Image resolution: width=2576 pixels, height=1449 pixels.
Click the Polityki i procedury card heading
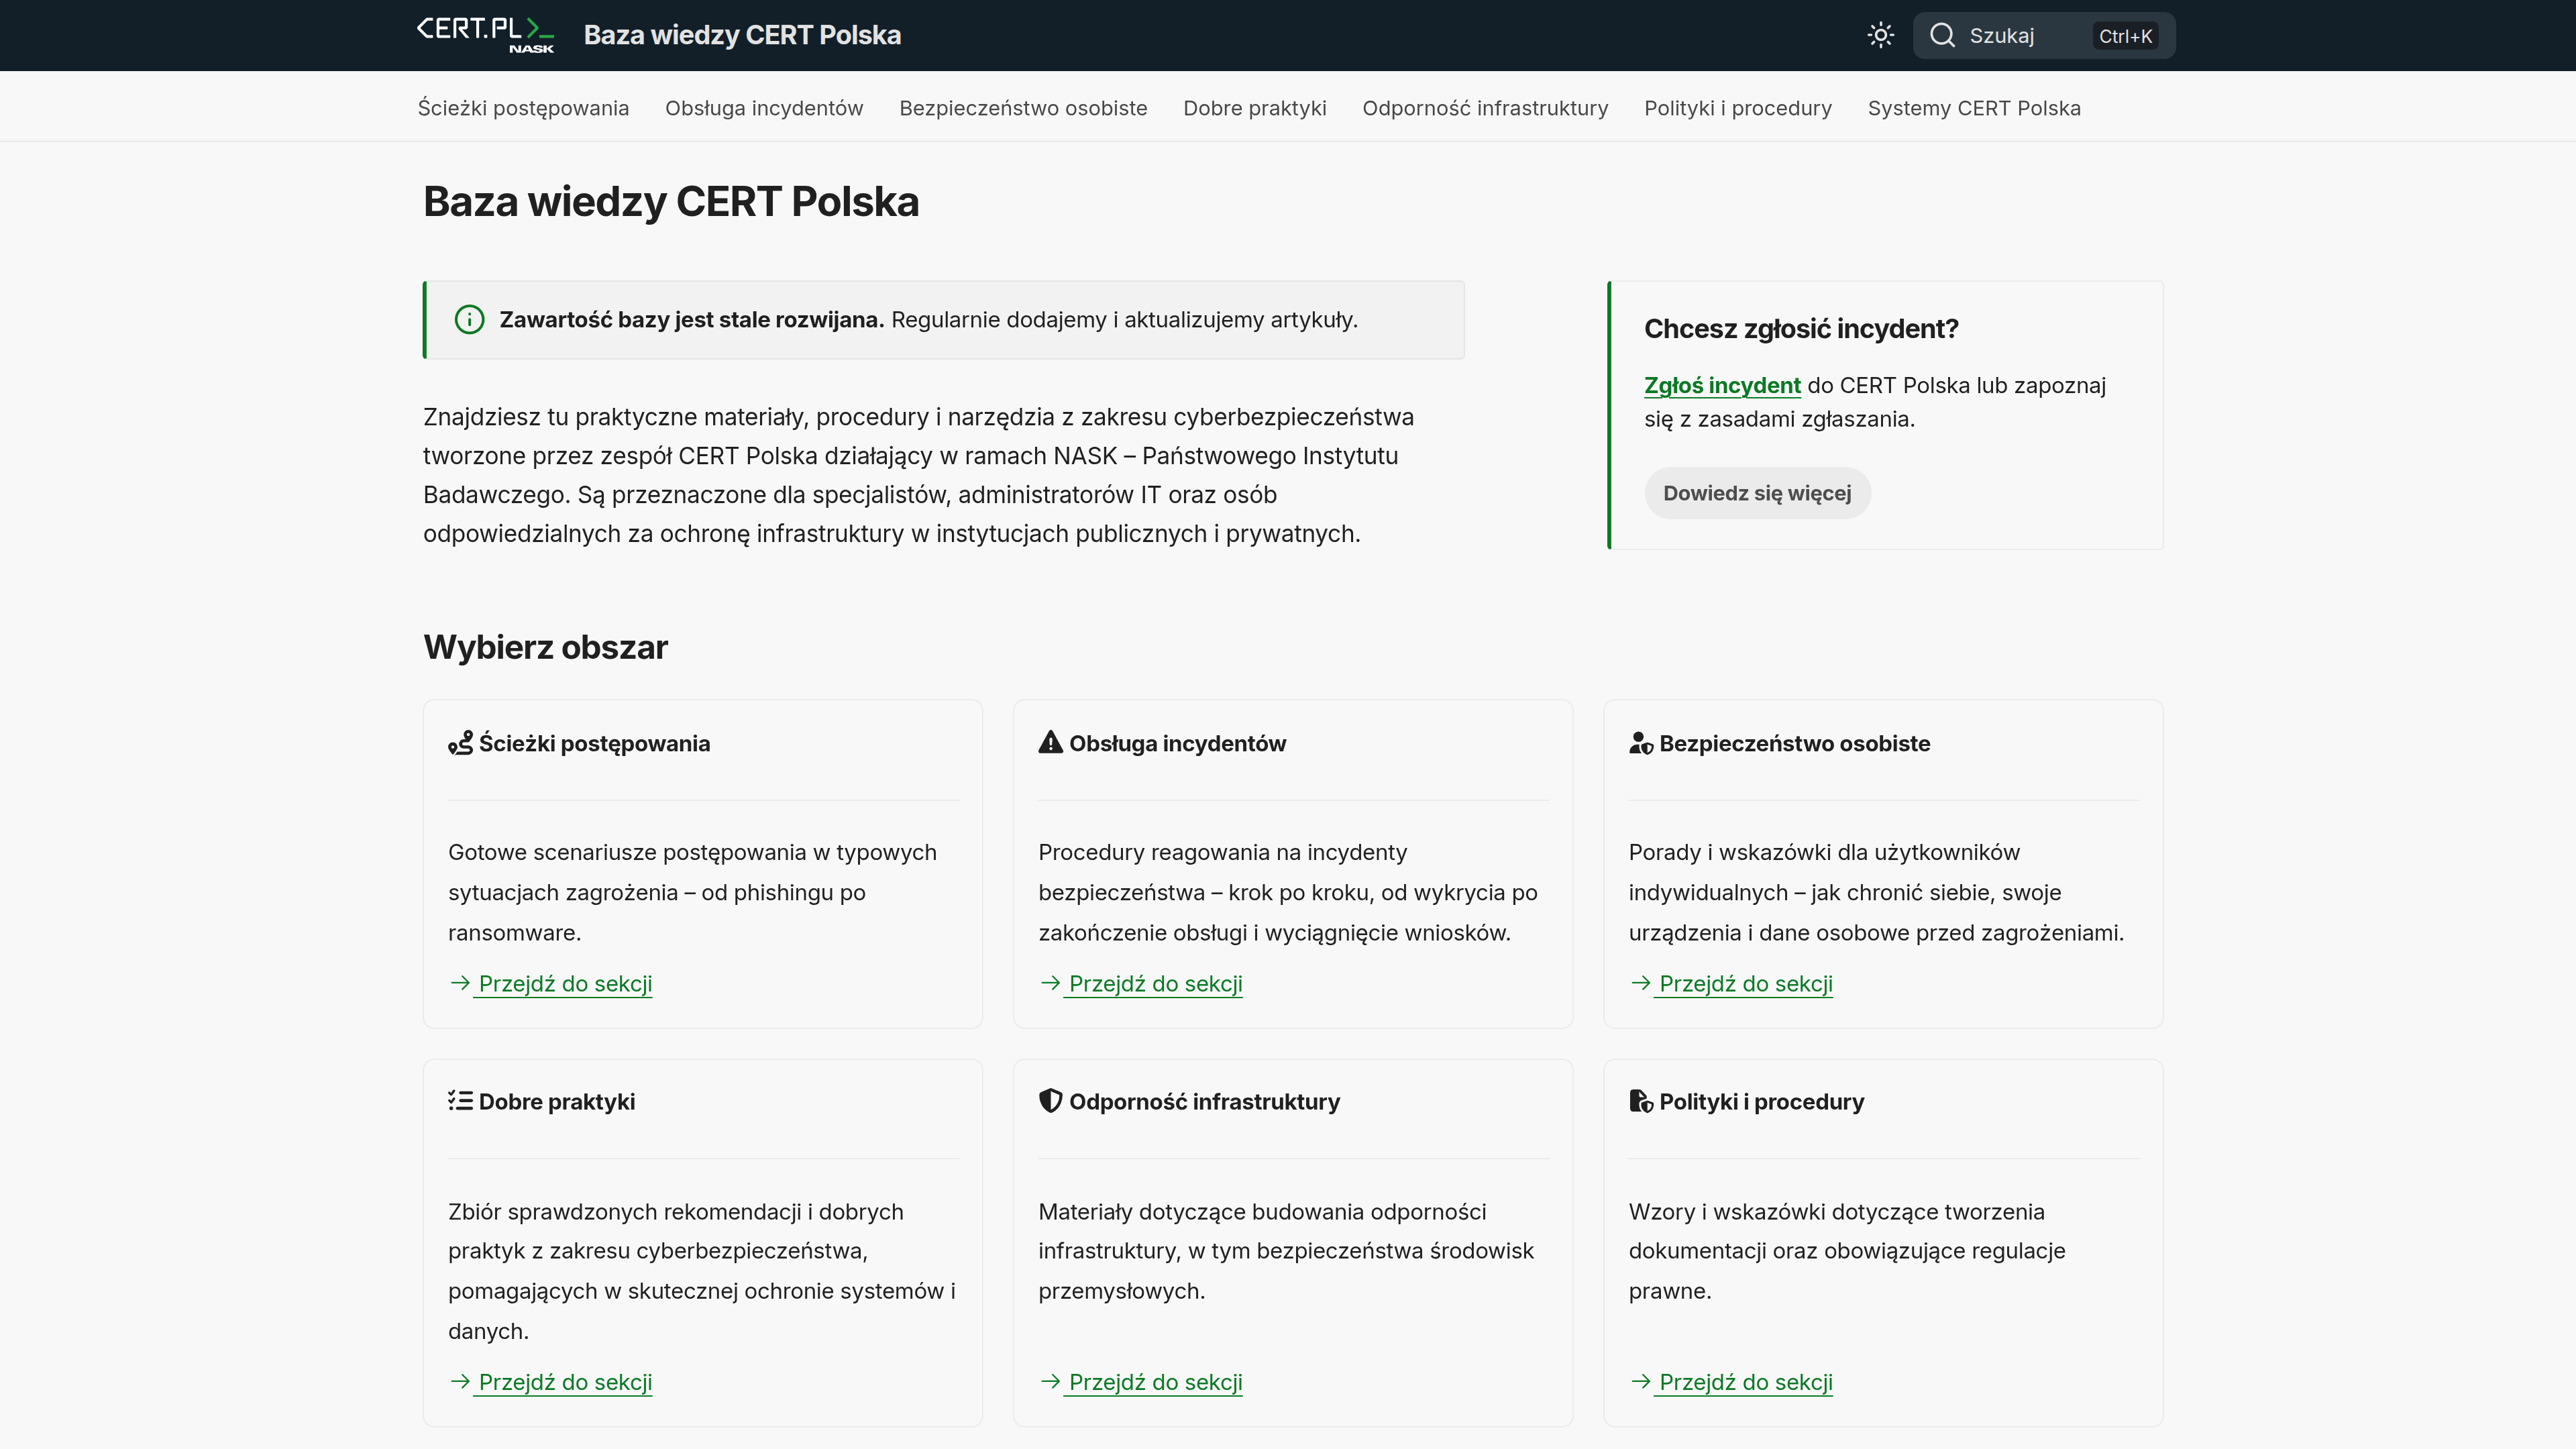point(1761,1102)
